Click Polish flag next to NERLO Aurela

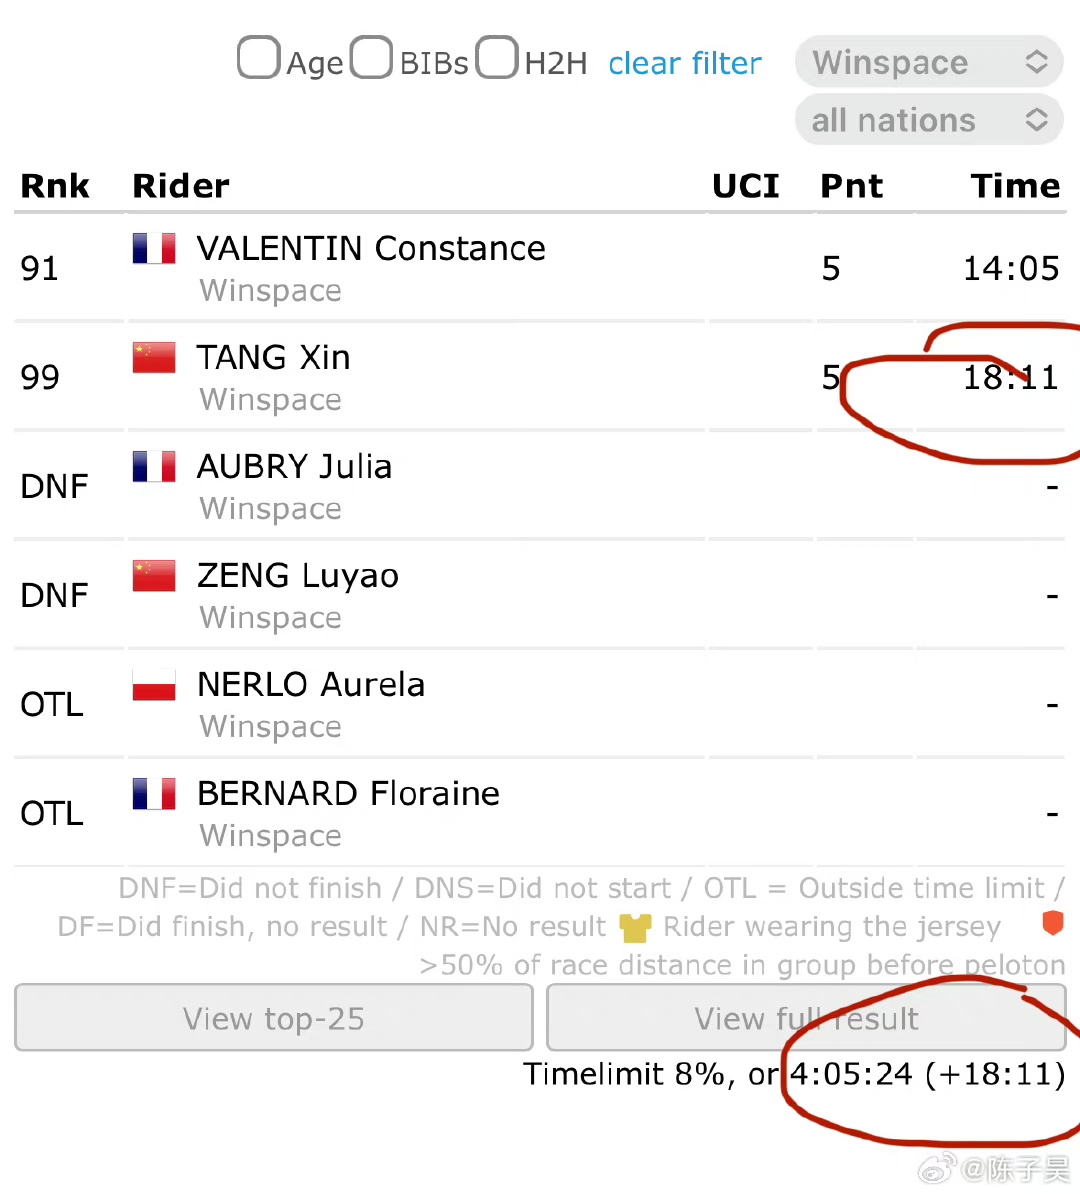click(154, 684)
